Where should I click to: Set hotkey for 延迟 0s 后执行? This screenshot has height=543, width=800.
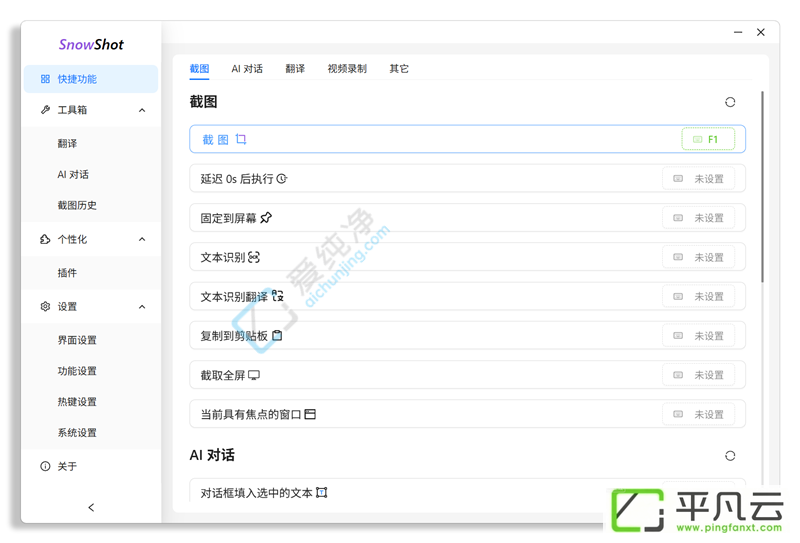tap(698, 179)
